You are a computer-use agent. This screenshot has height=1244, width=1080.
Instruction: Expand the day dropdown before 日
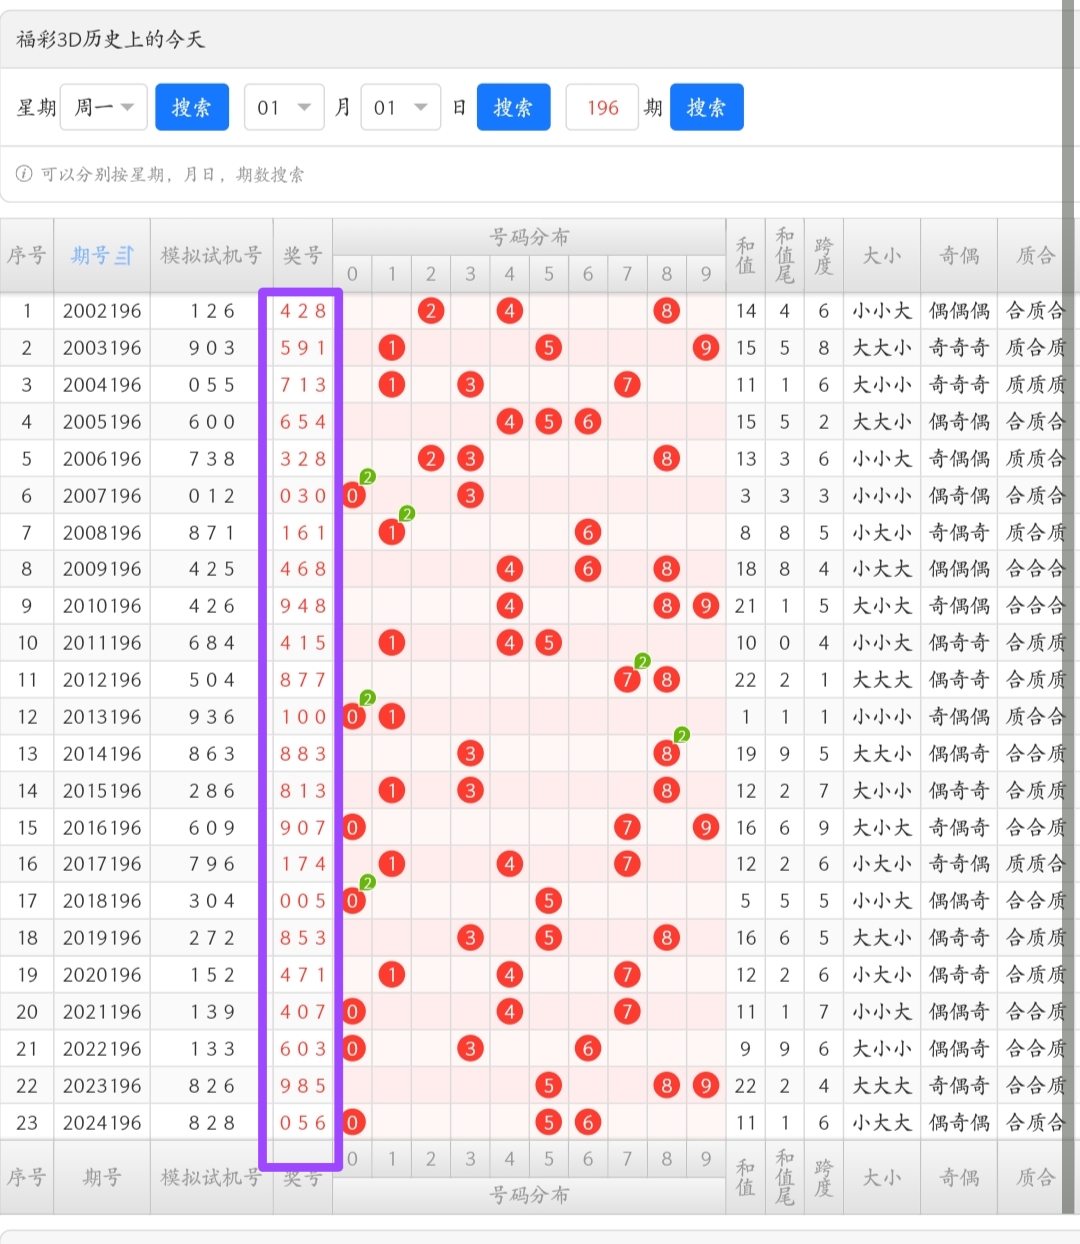tap(400, 107)
